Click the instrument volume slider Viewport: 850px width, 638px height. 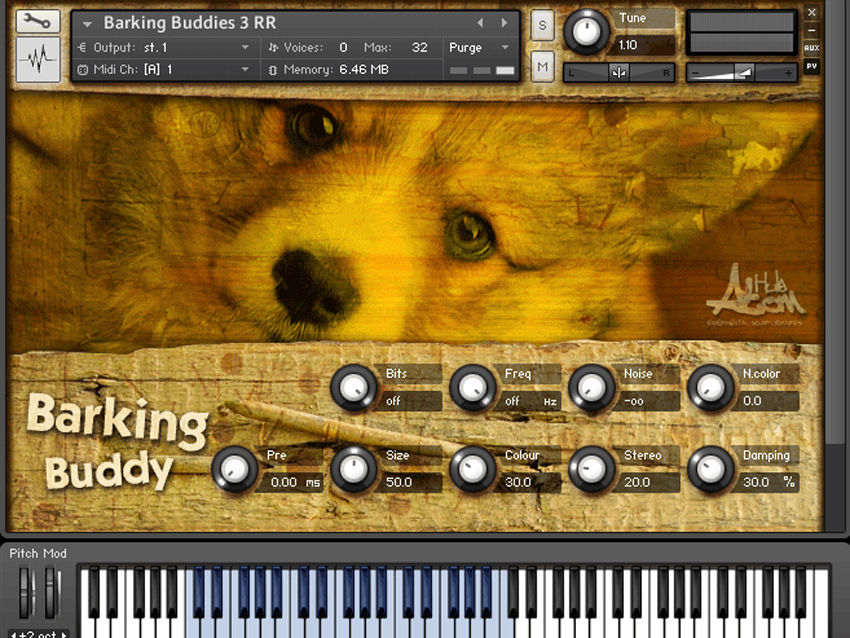point(741,73)
